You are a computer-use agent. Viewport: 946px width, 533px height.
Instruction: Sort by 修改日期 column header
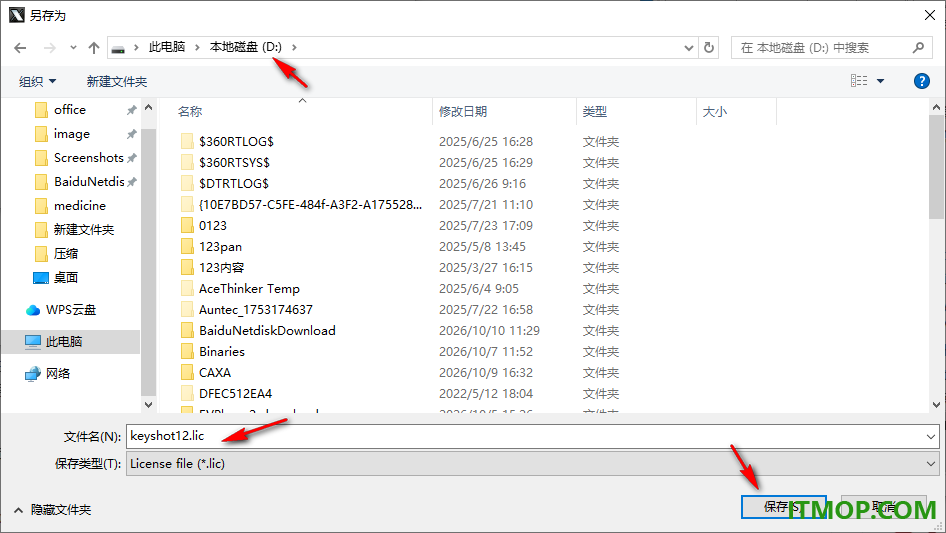(463, 112)
